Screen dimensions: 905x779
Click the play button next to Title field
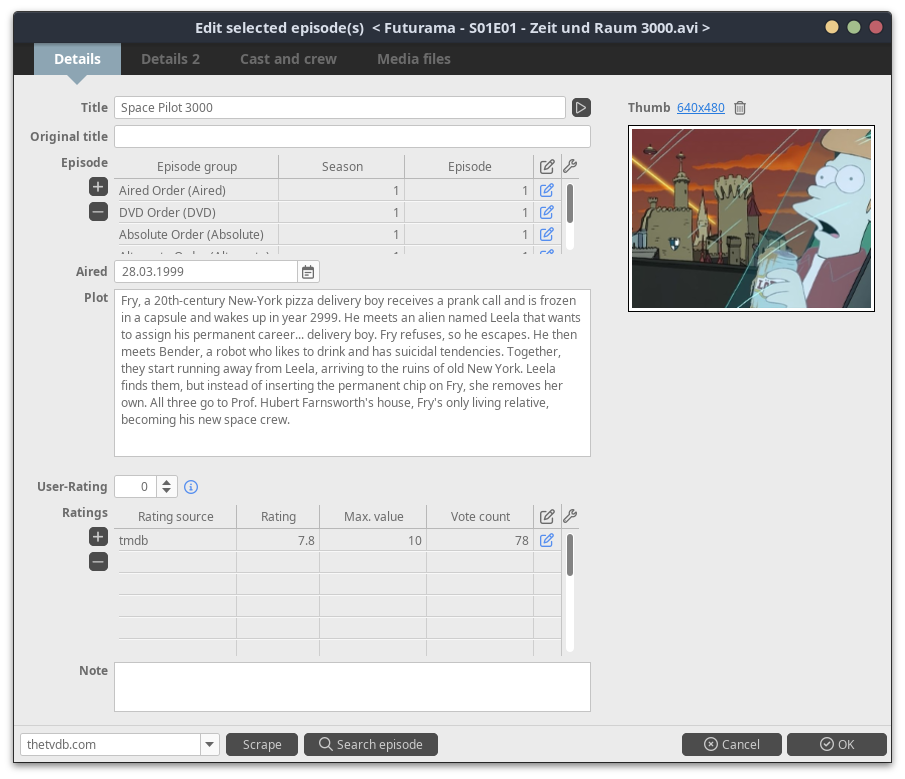click(x=581, y=107)
